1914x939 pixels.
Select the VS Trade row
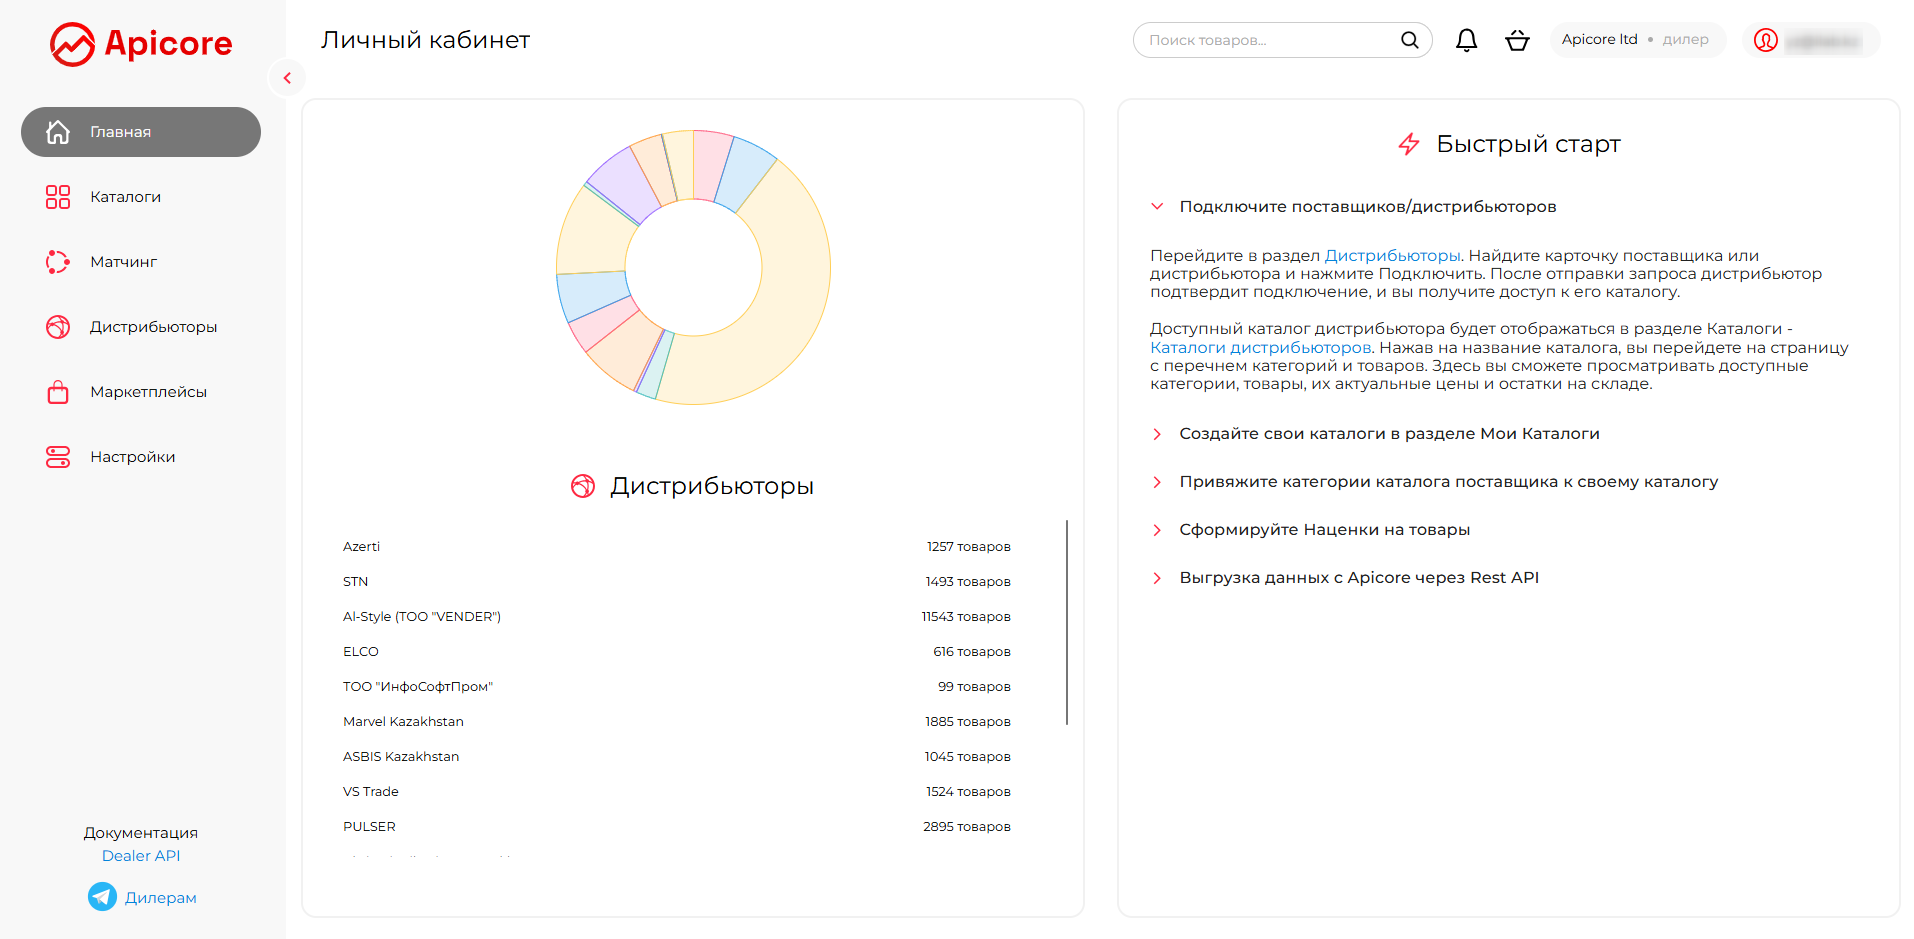677,792
